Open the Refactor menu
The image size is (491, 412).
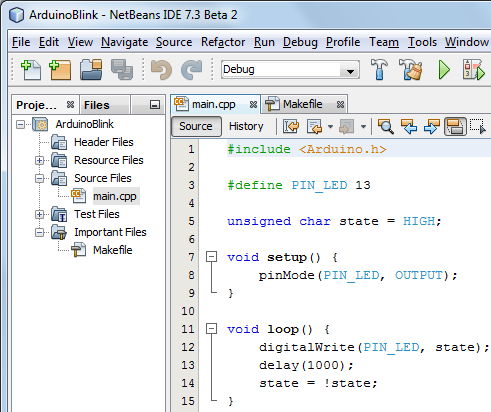point(223,42)
